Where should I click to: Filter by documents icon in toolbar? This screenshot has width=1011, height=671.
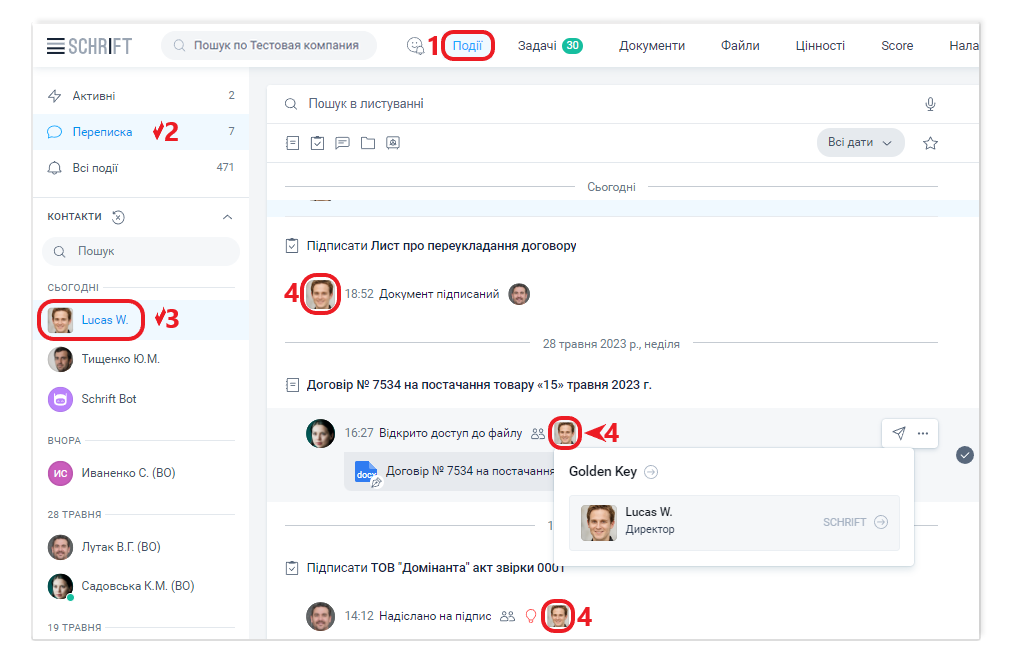click(x=292, y=143)
